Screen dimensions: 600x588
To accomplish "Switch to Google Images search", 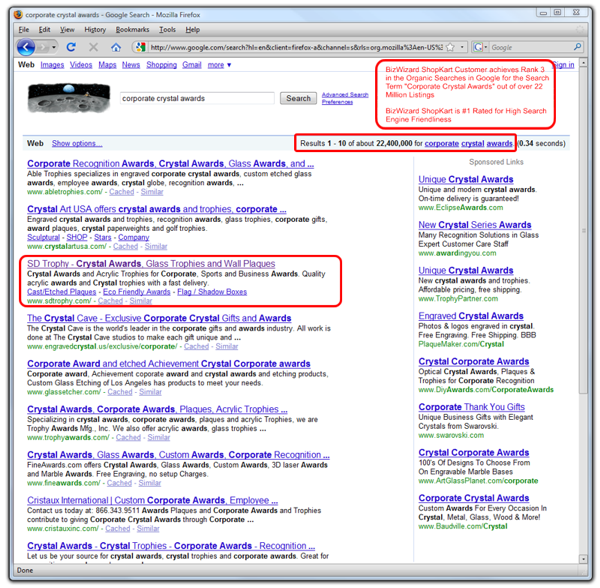I will (x=52, y=65).
